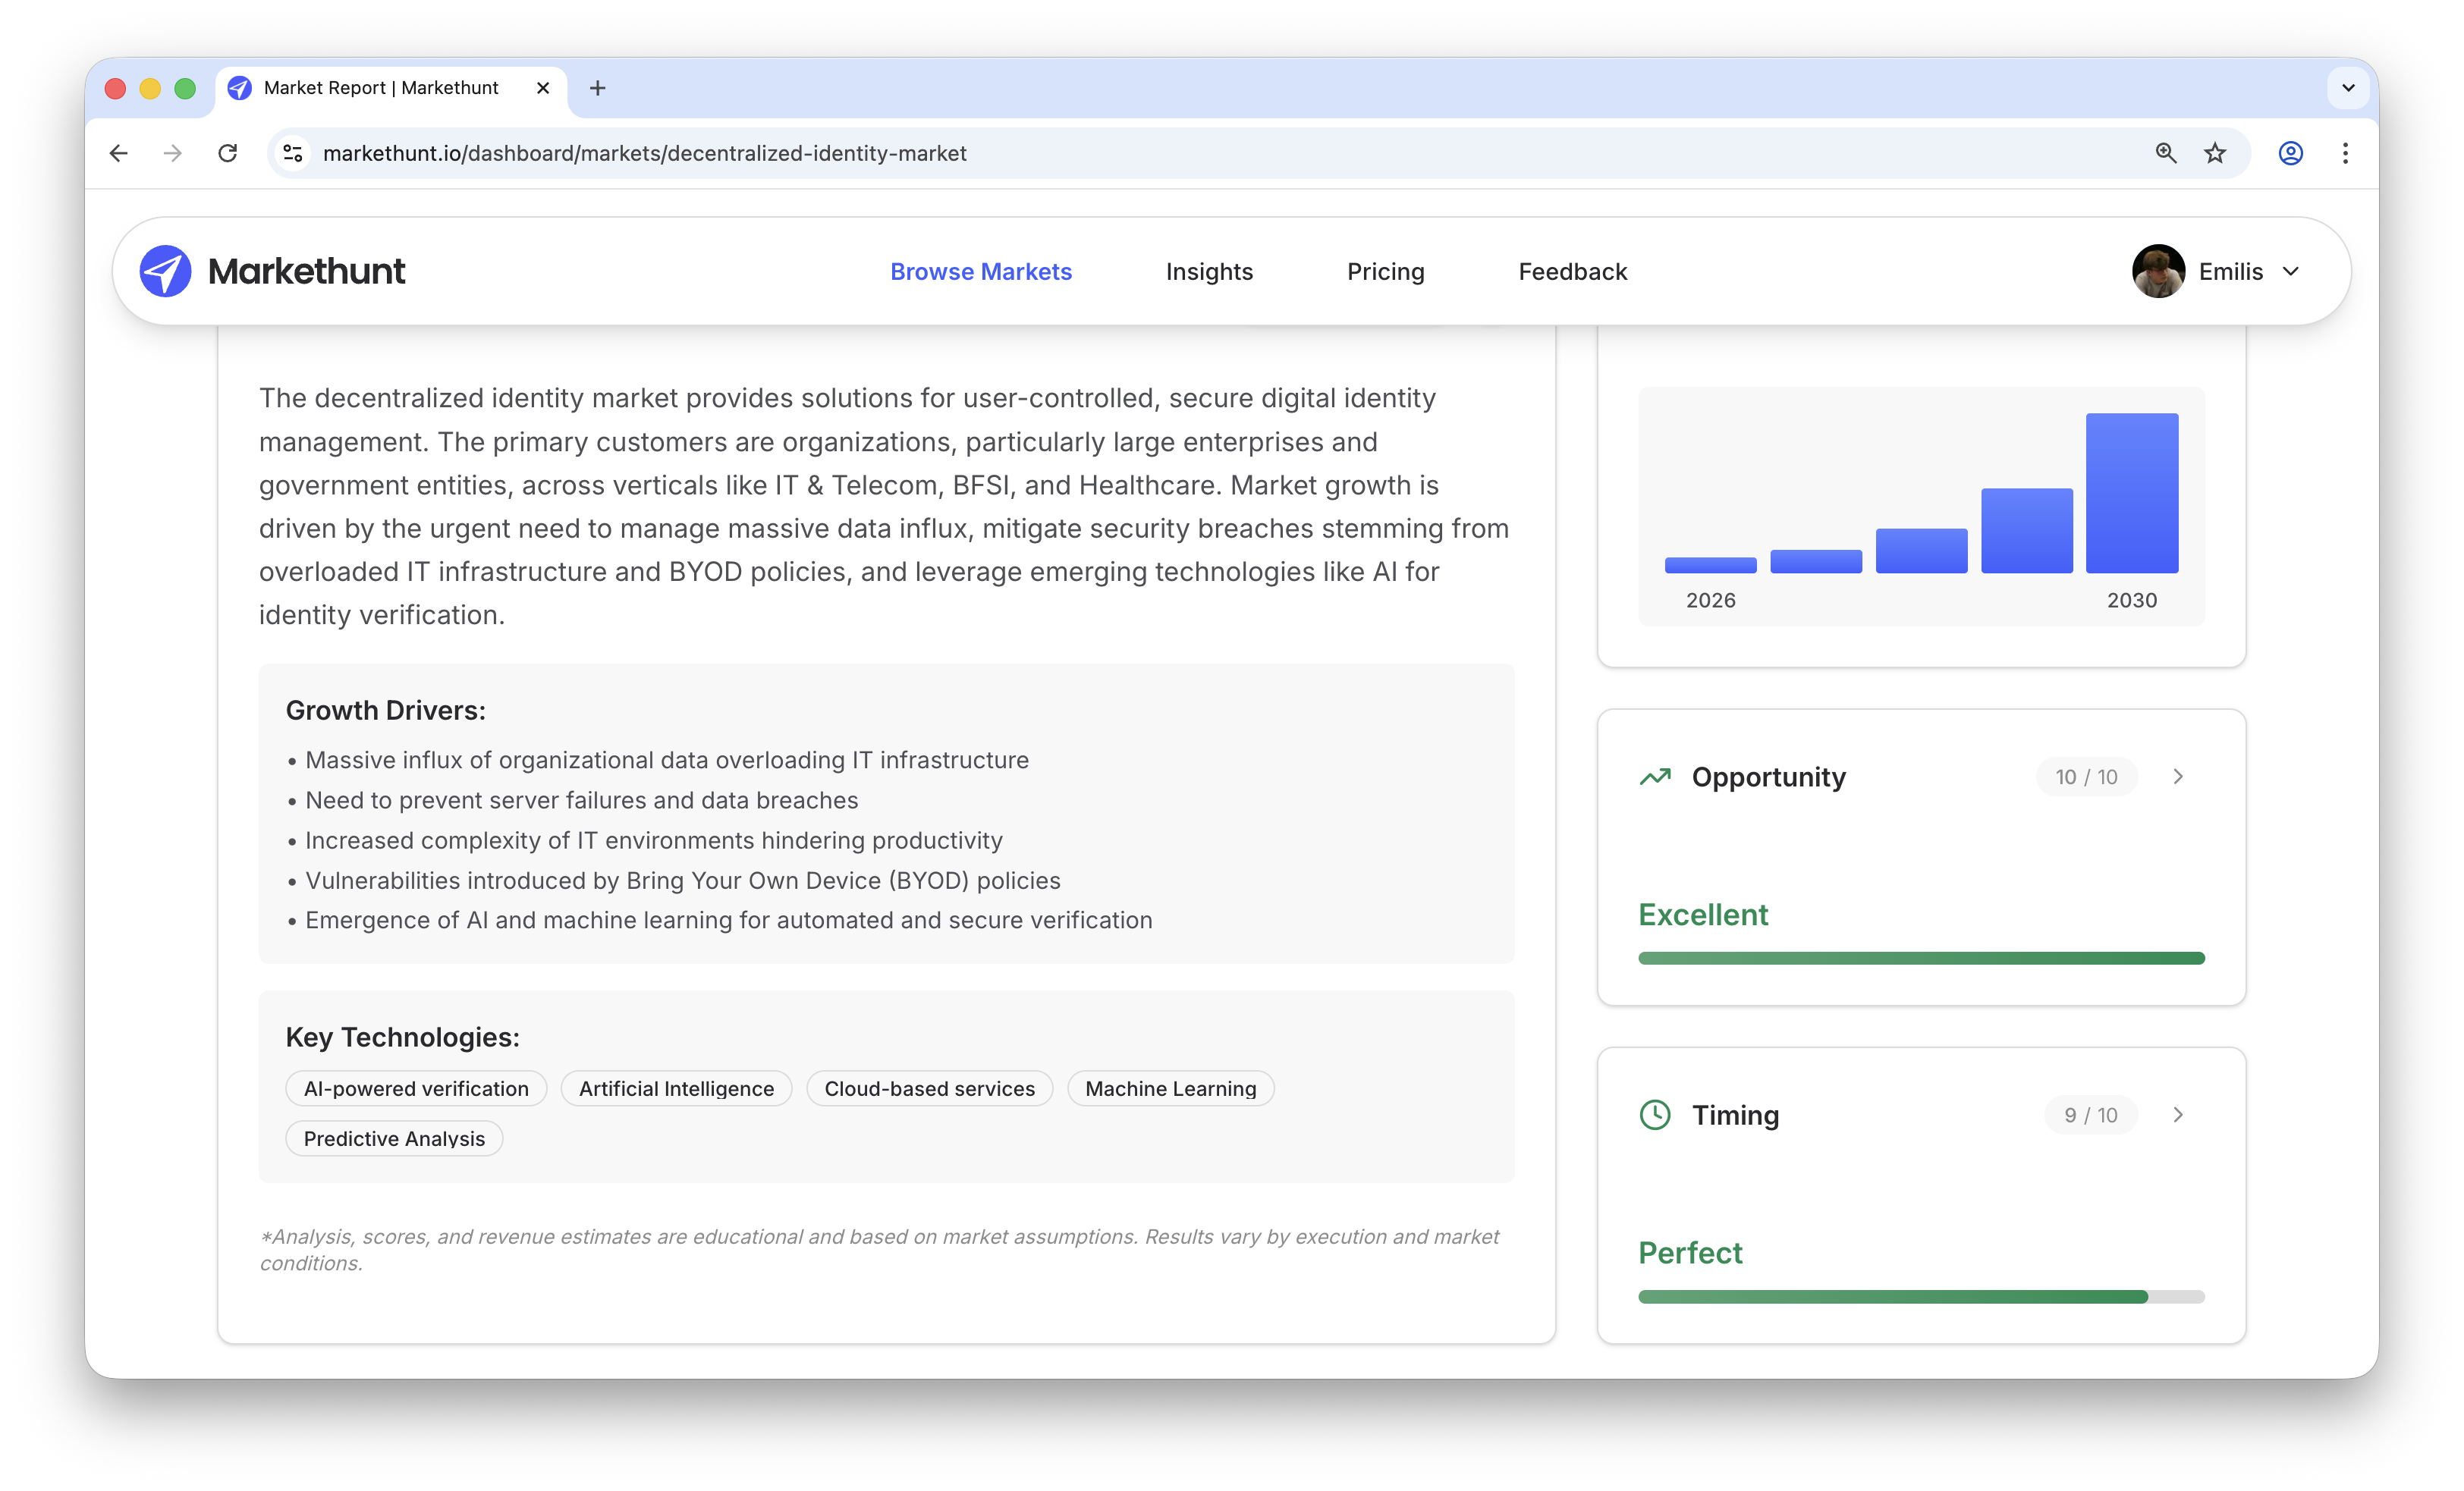Open the Insights navigation menu item
Image resolution: width=2464 pixels, height=1491 pixels.
click(1209, 271)
